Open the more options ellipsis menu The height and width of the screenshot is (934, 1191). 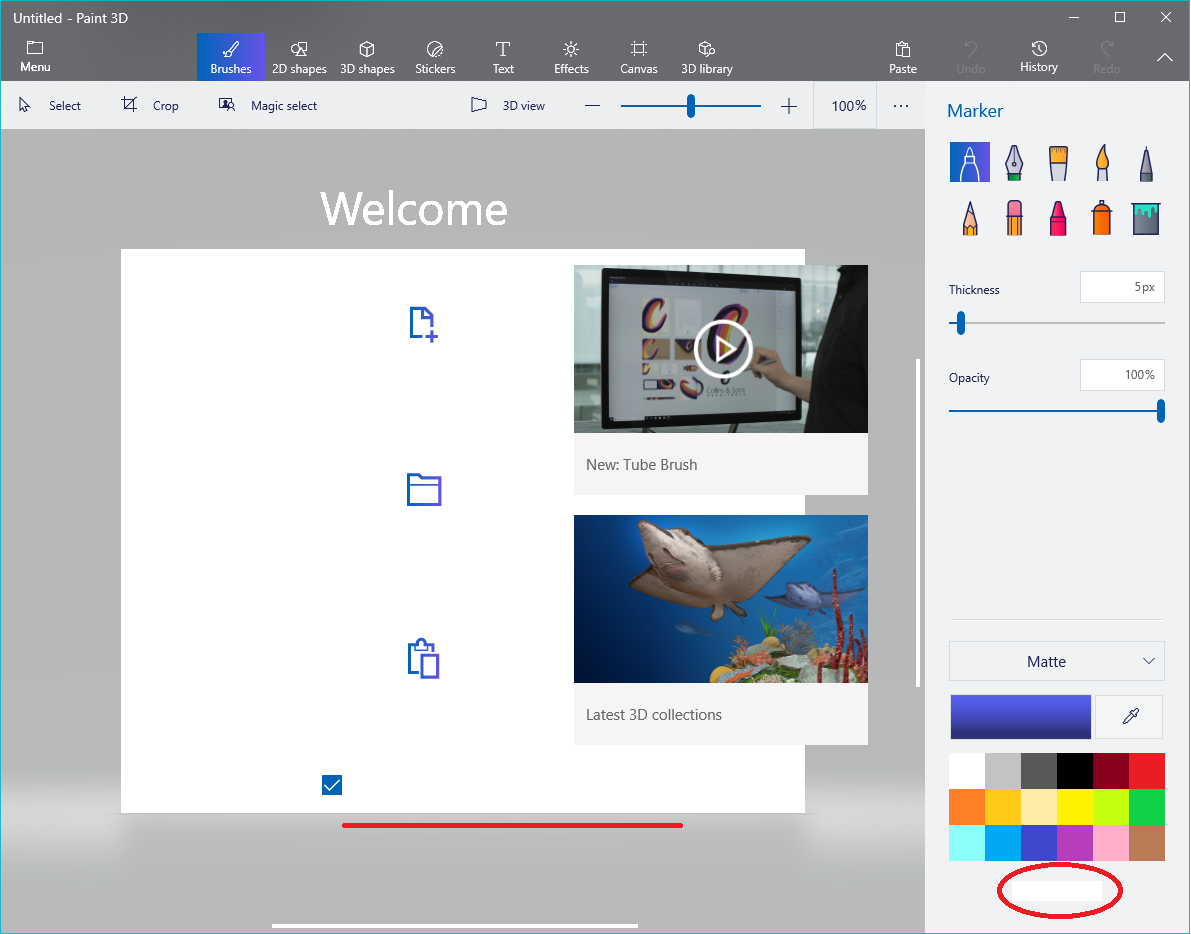point(901,106)
